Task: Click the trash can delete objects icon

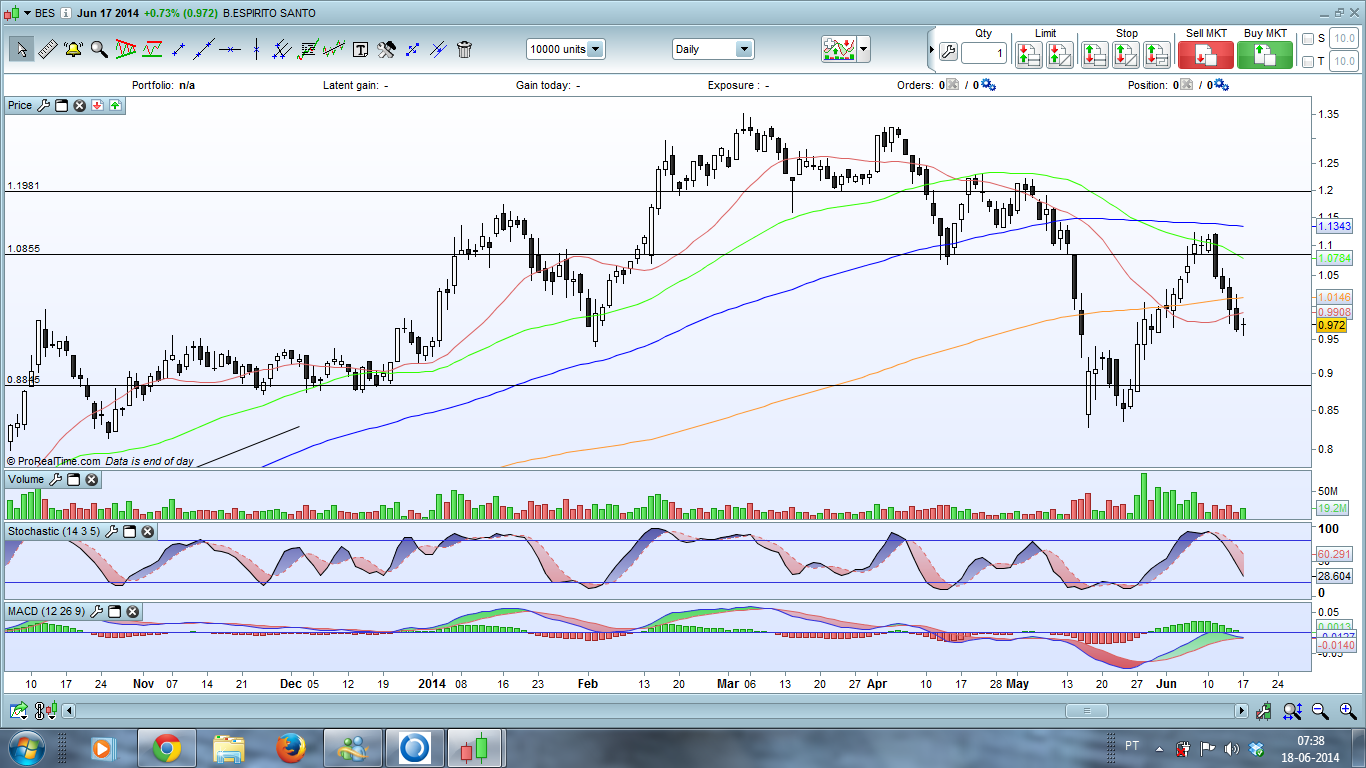Action: coord(464,49)
